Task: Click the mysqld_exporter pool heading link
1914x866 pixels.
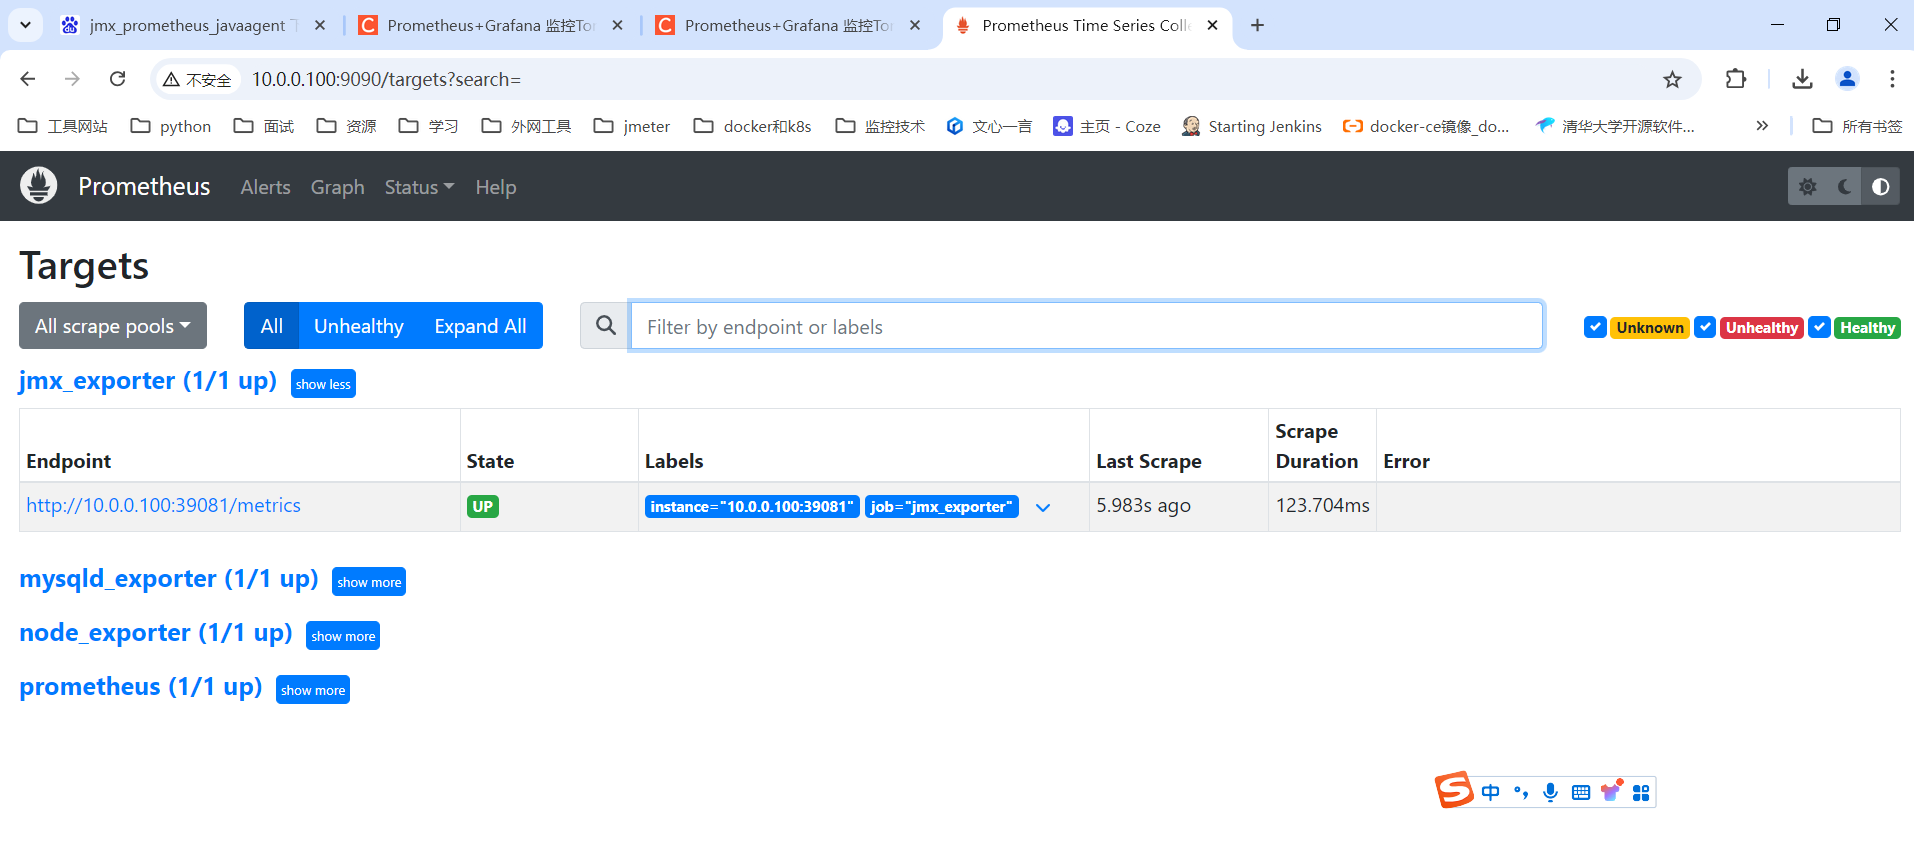Action: (169, 579)
